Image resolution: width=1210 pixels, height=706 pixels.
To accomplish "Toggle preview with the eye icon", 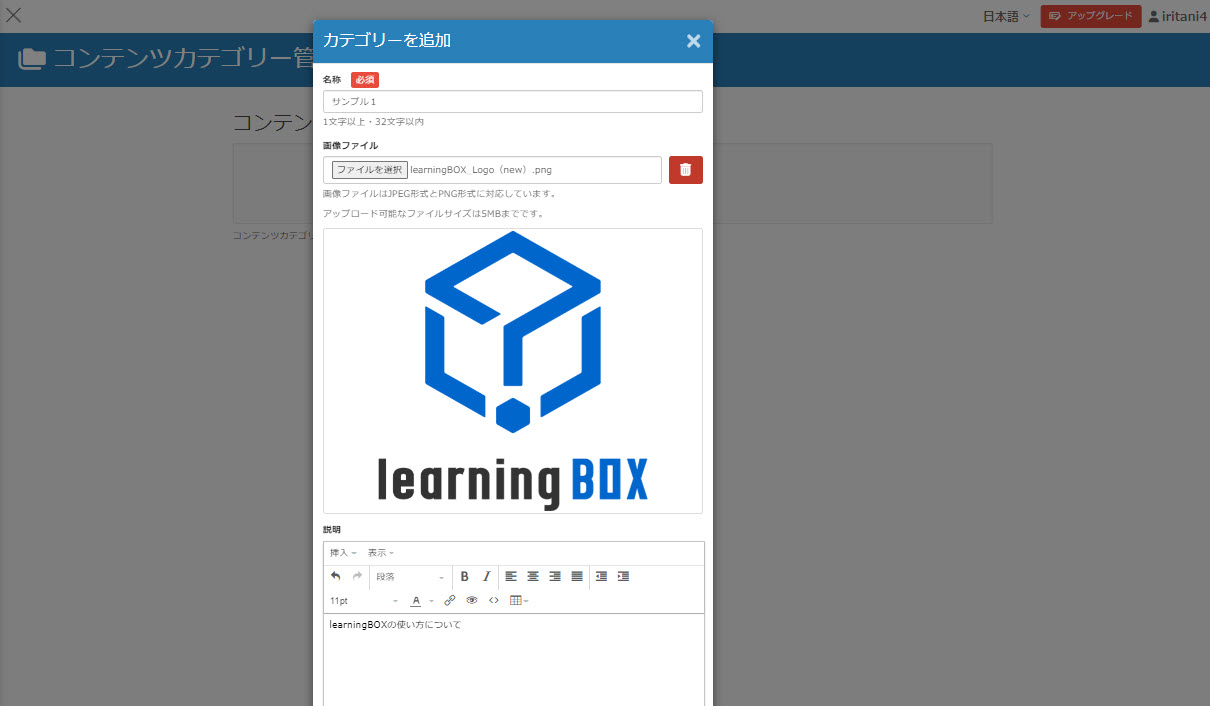I will pyautogui.click(x=472, y=601).
